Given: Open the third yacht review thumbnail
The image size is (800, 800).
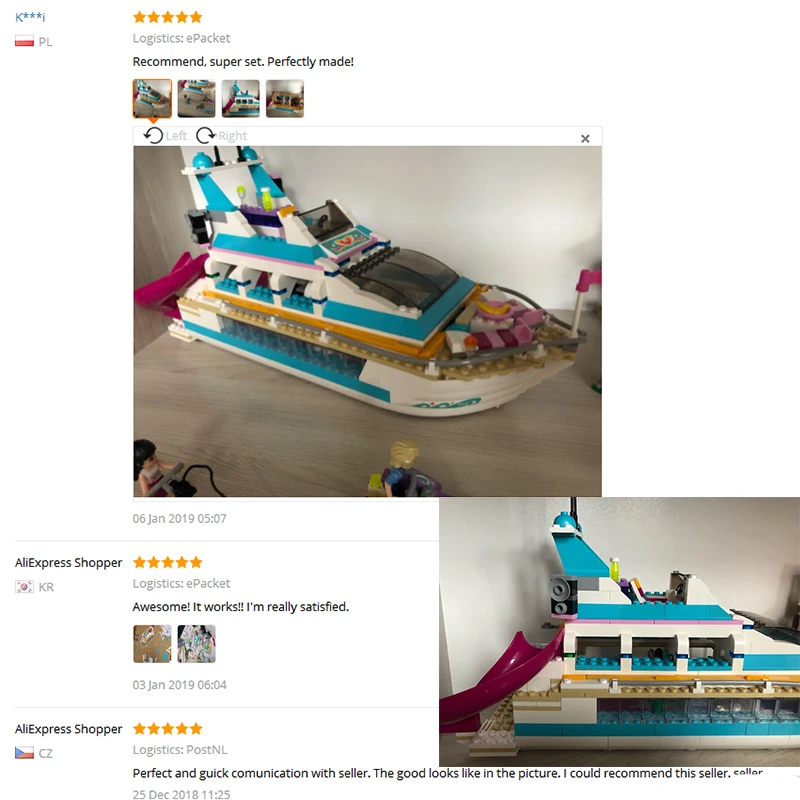Looking at the screenshot, I should tap(240, 98).
